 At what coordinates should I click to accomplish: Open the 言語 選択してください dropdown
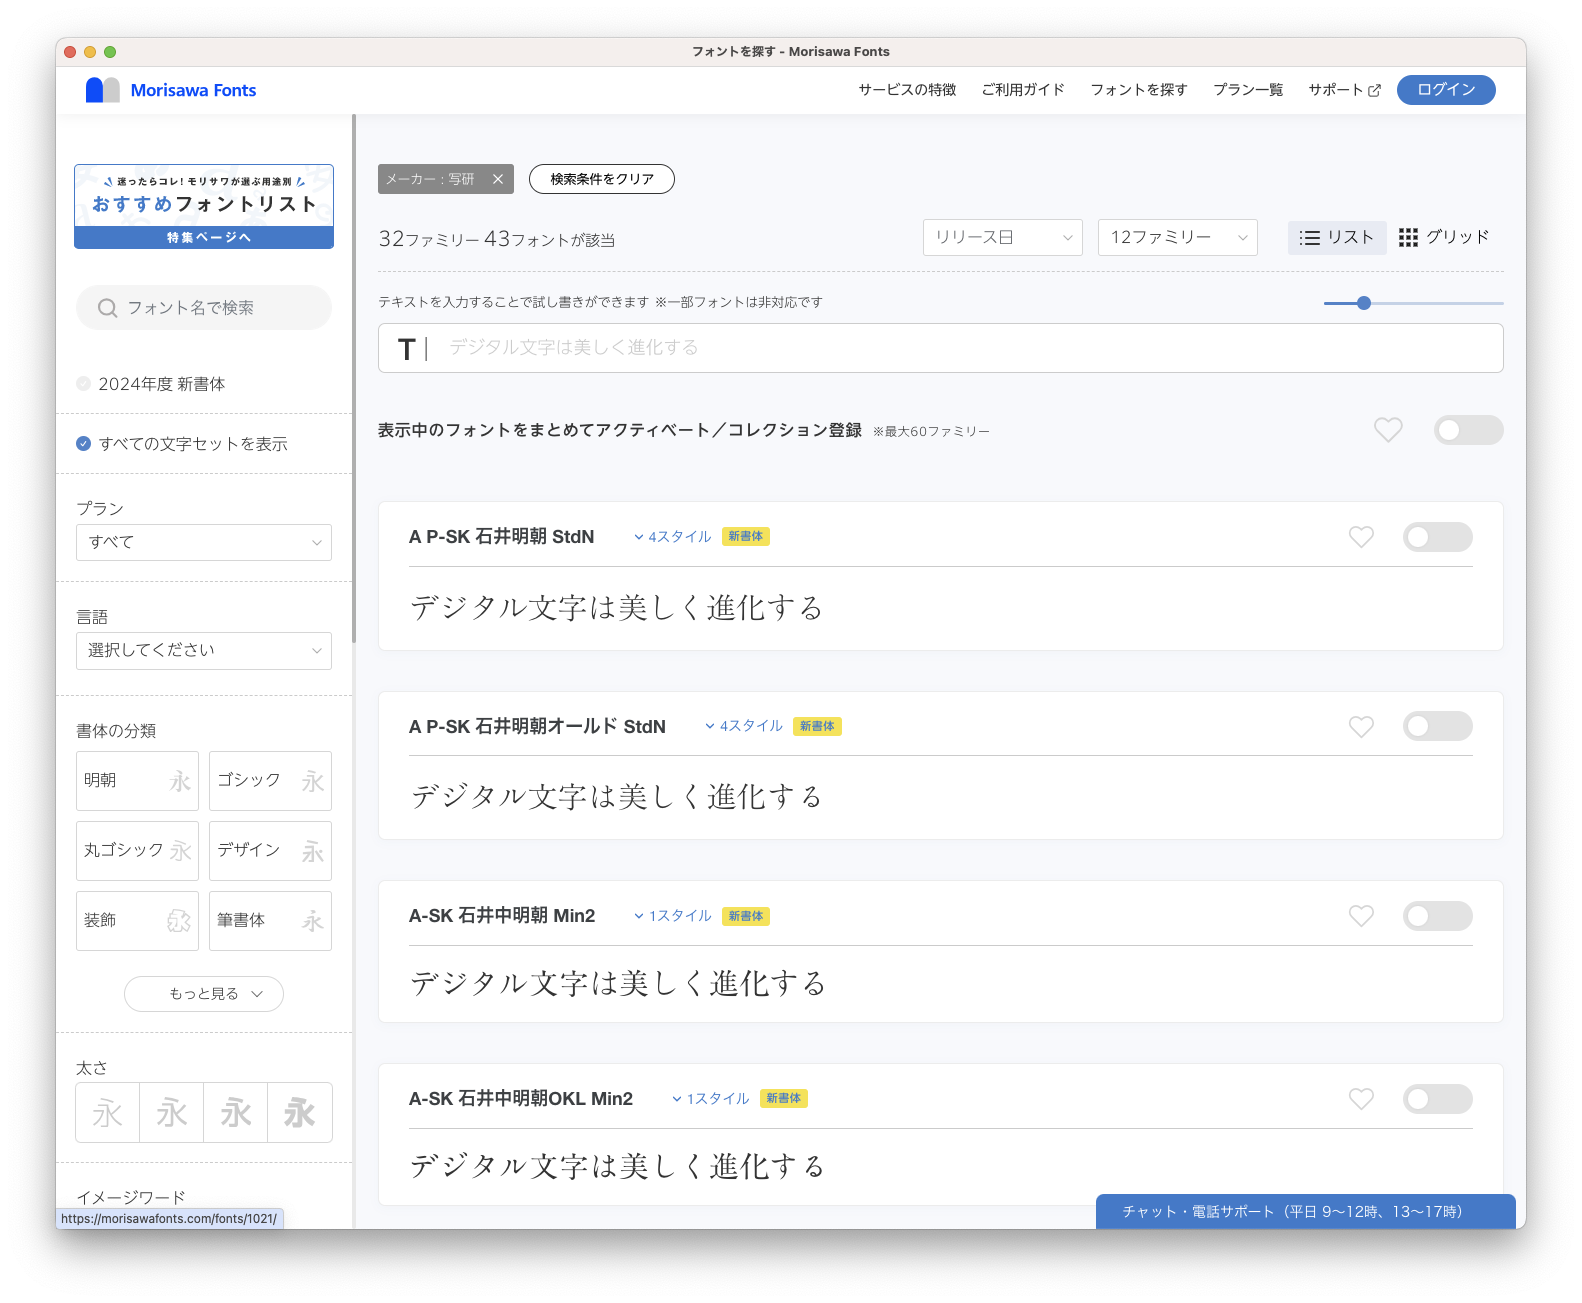point(204,651)
